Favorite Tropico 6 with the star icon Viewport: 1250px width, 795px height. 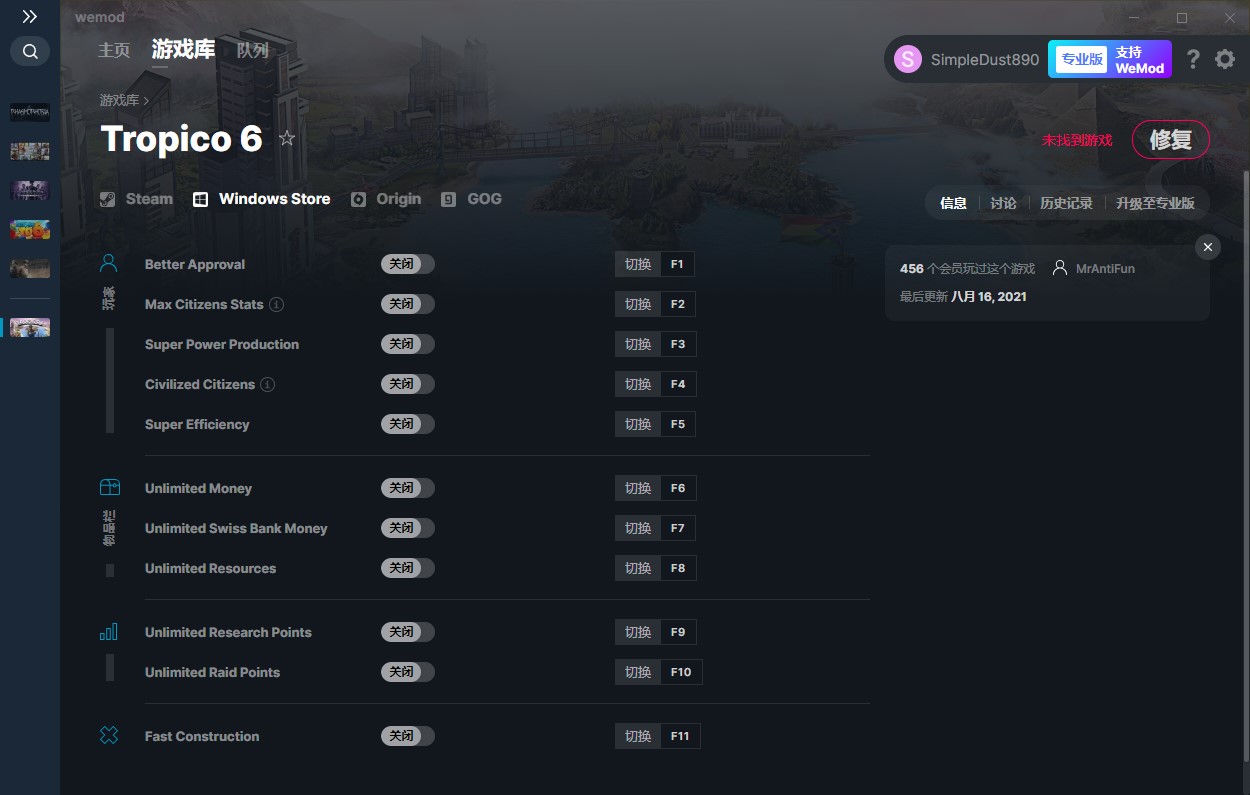(x=287, y=139)
